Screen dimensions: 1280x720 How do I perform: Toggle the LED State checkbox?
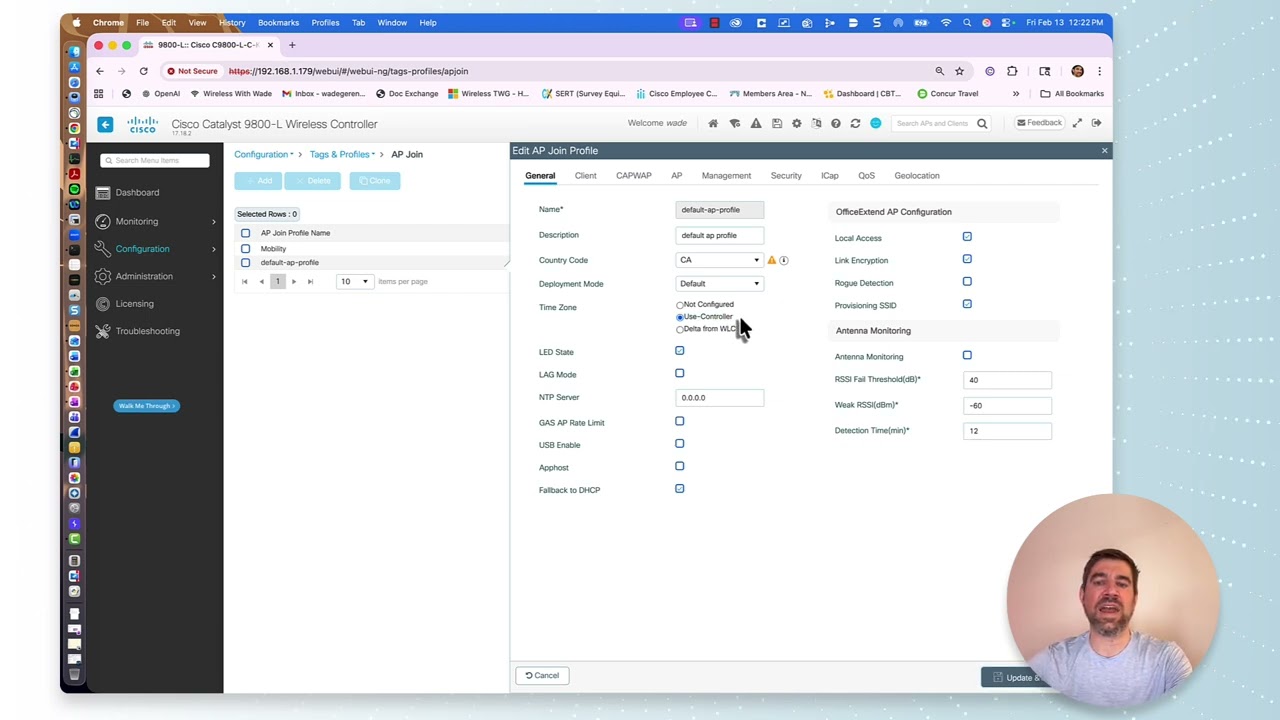tap(680, 351)
